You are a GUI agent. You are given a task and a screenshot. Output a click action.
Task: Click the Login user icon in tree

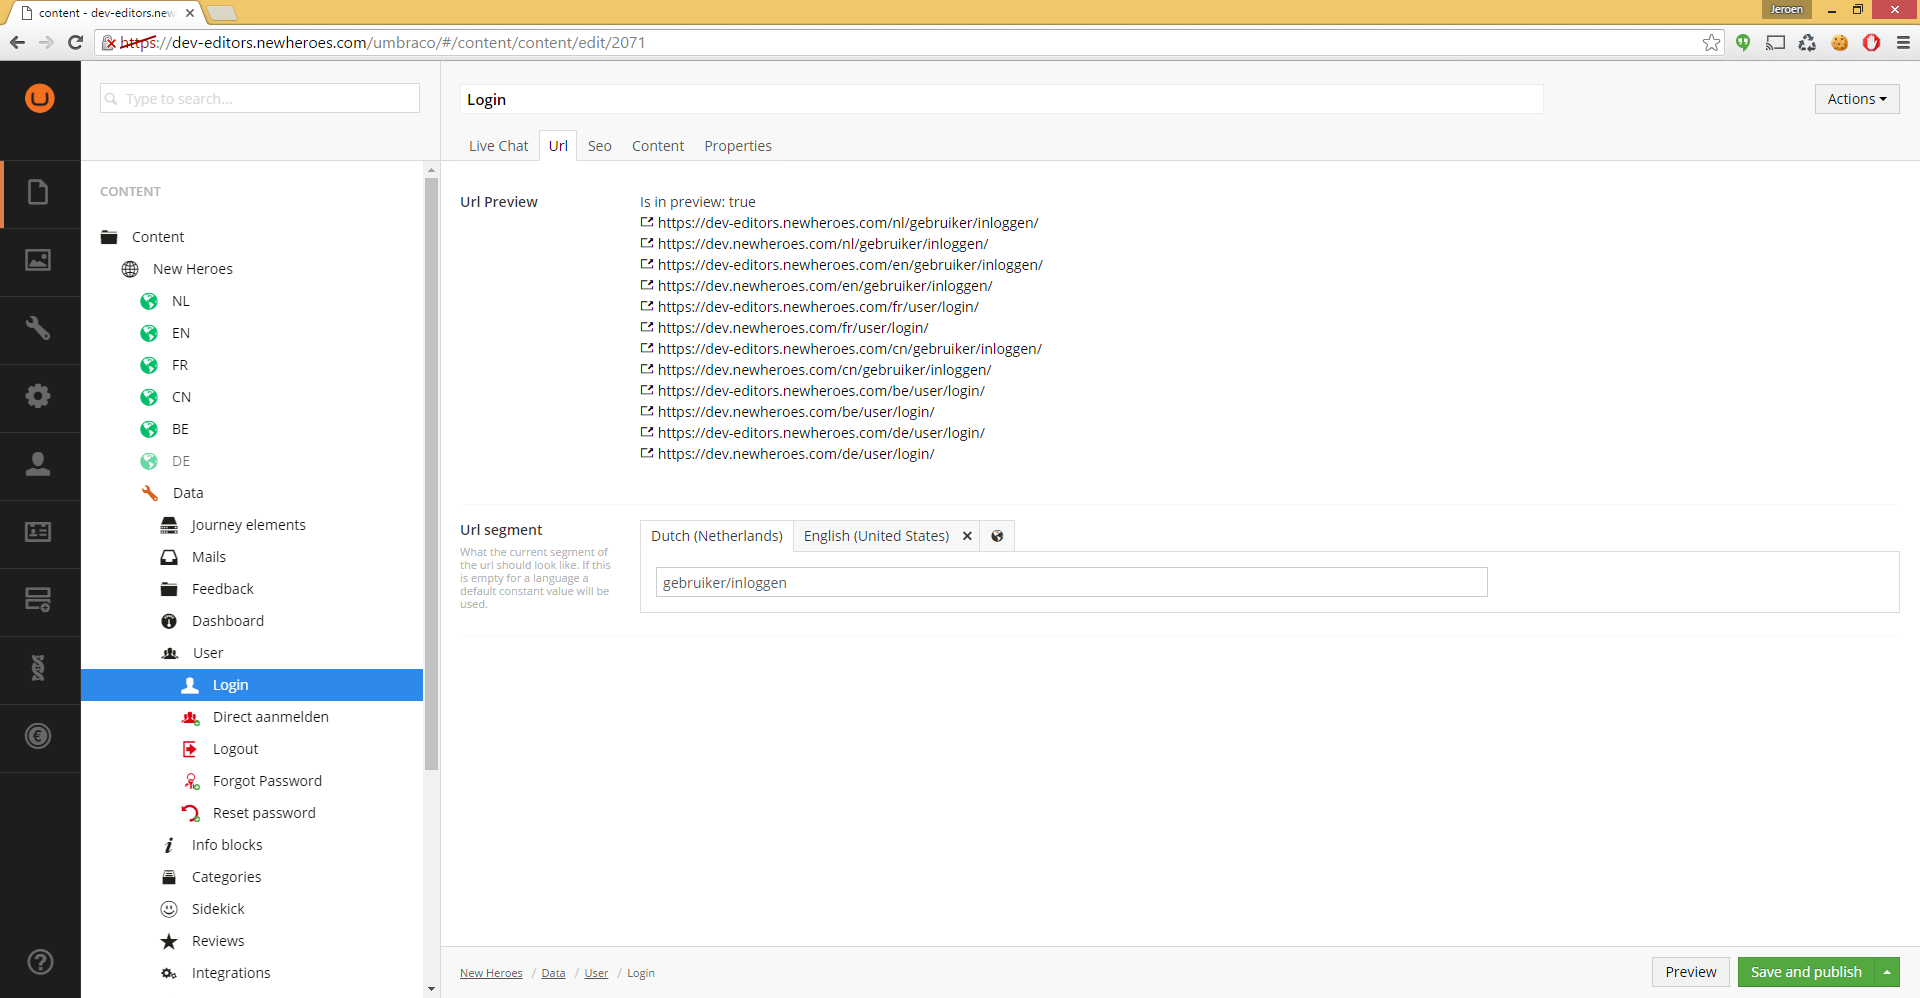[x=190, y=685]
